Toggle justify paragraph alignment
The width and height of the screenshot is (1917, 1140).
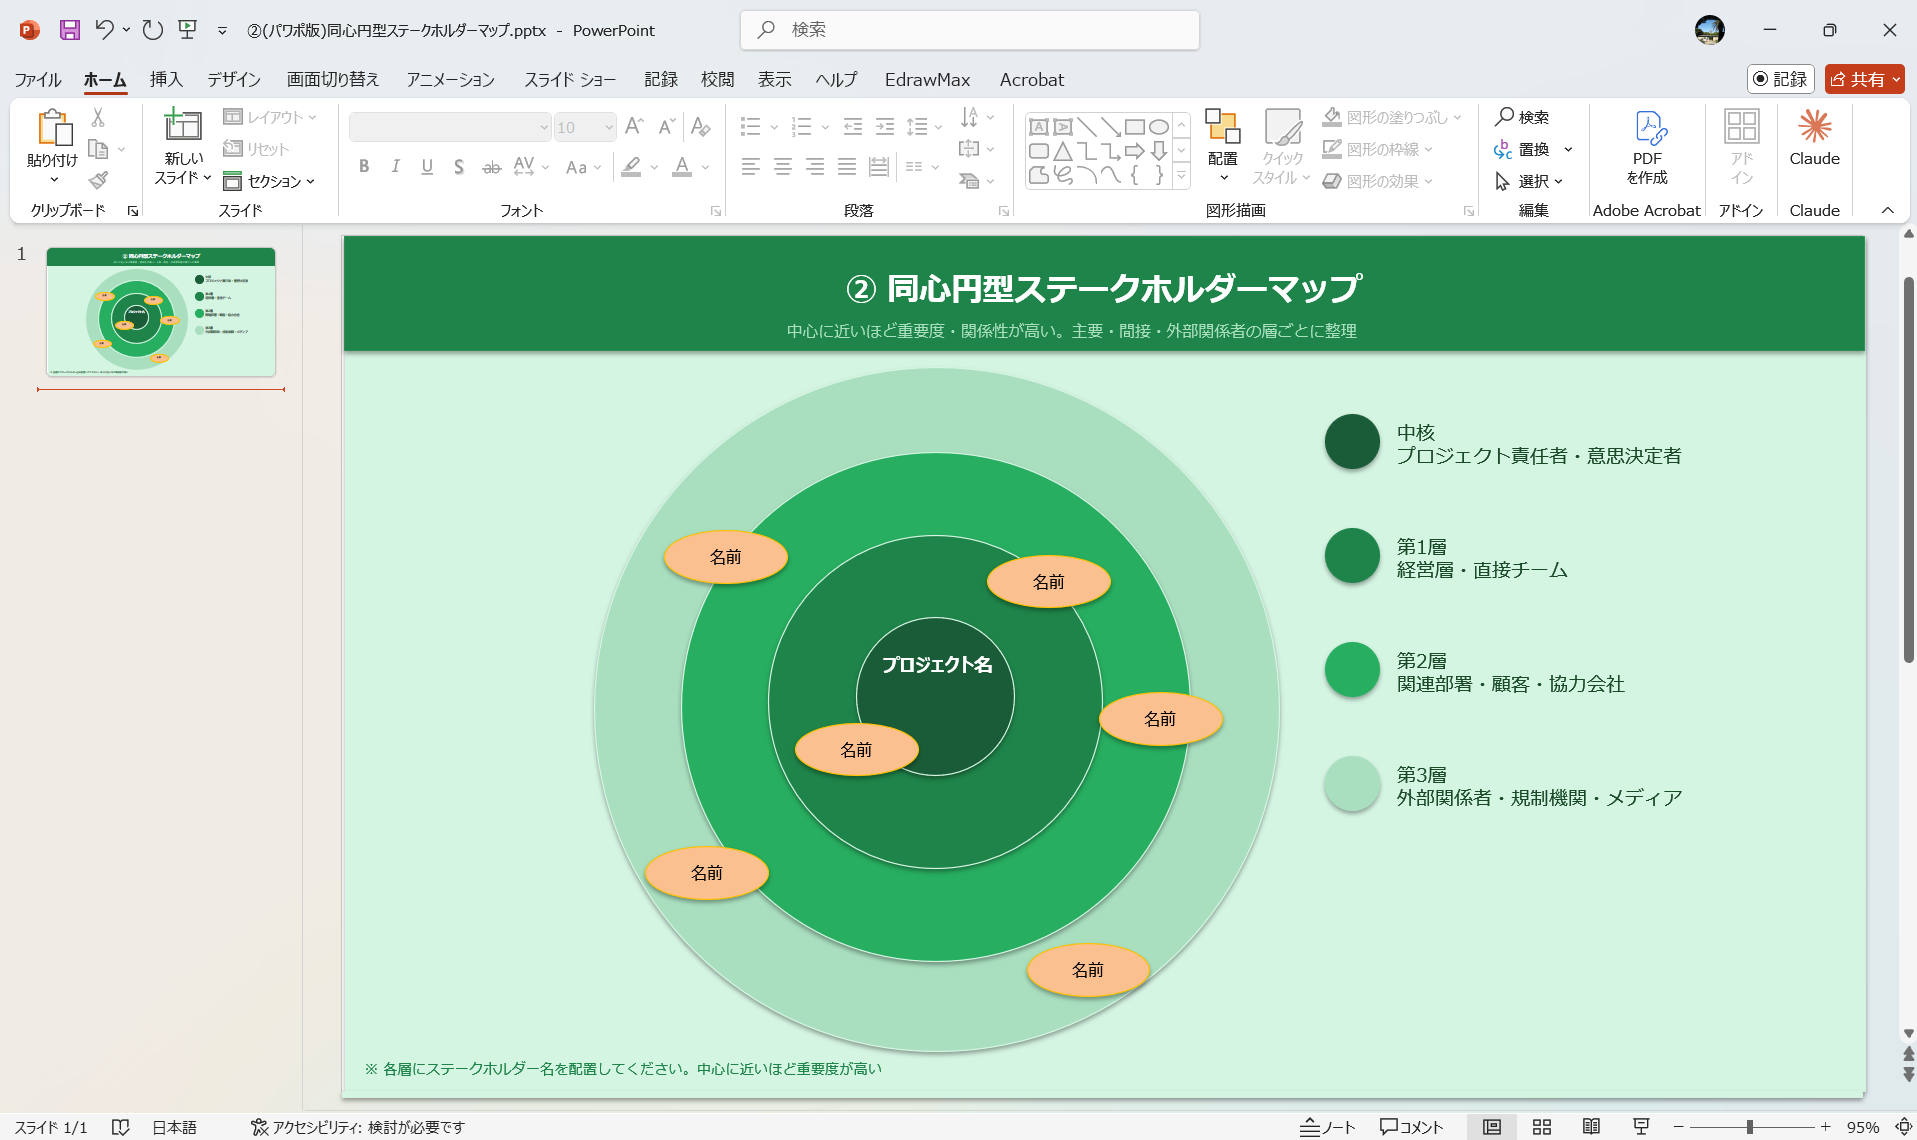[x=847, y=167]
